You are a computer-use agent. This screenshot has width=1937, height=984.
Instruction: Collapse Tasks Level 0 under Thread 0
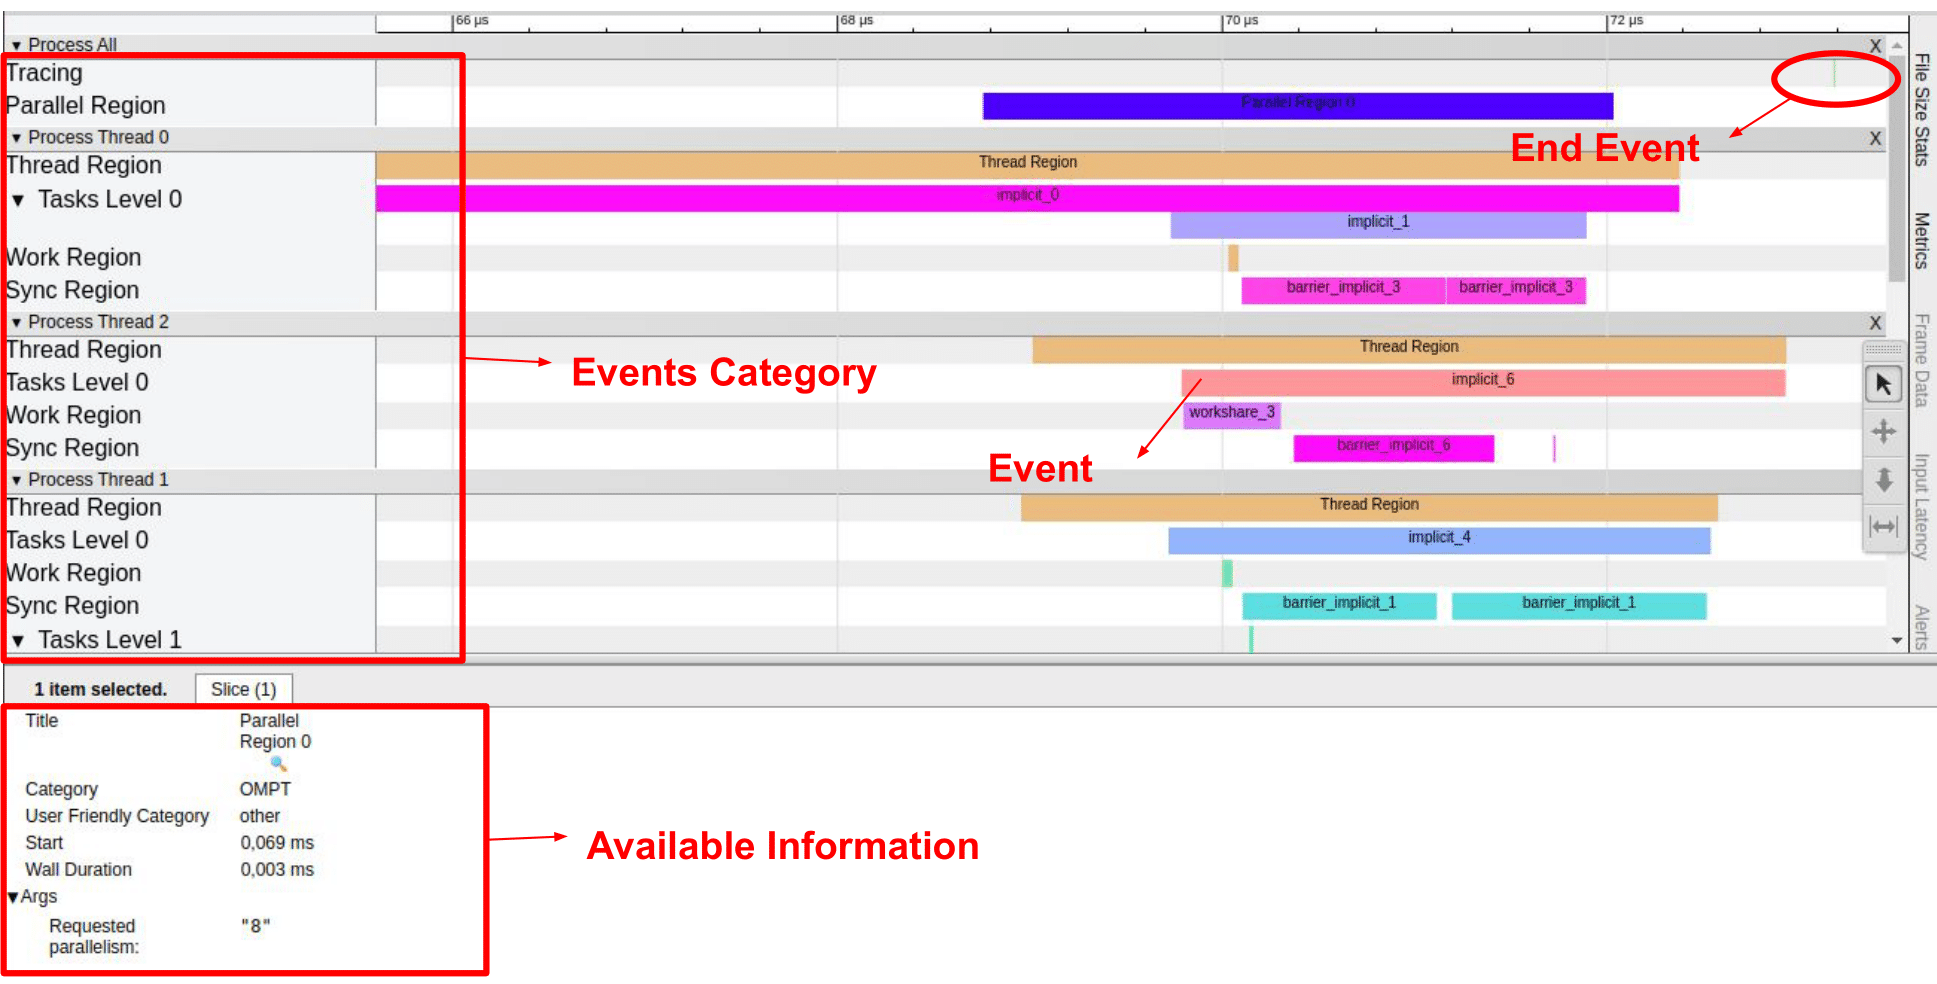pos(18,200)
